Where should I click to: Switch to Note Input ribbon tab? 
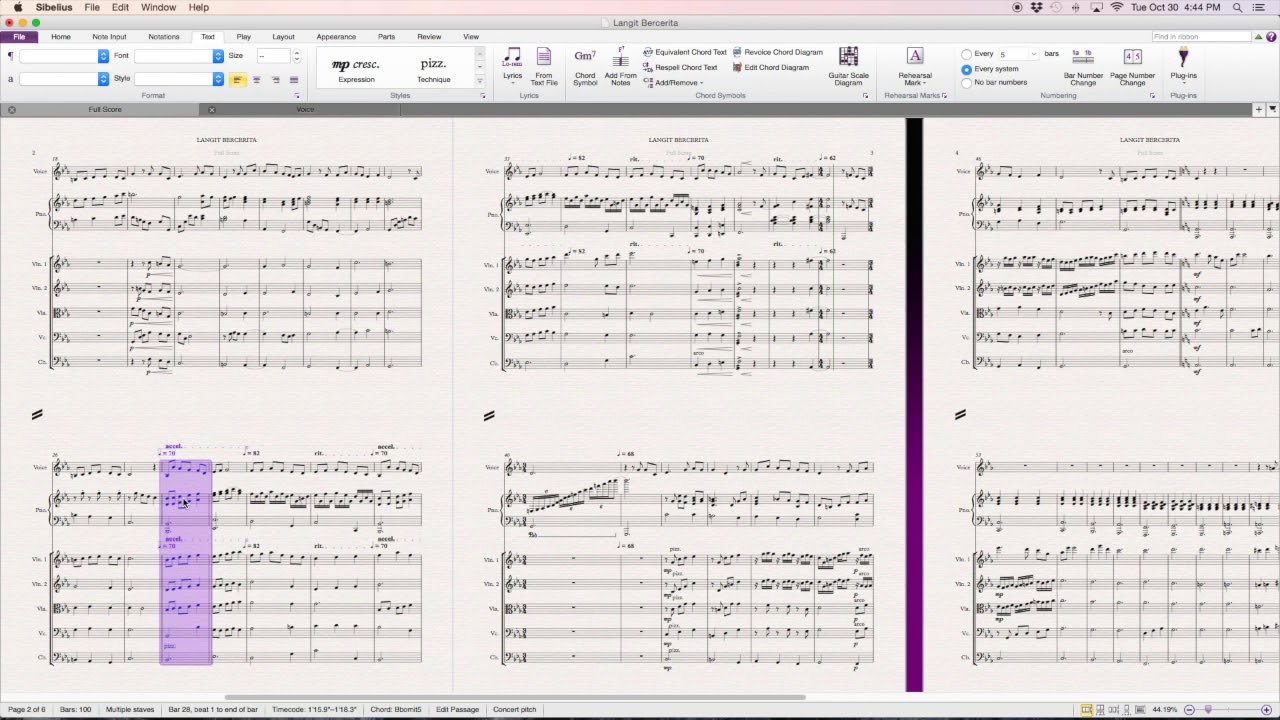(109, 37)
